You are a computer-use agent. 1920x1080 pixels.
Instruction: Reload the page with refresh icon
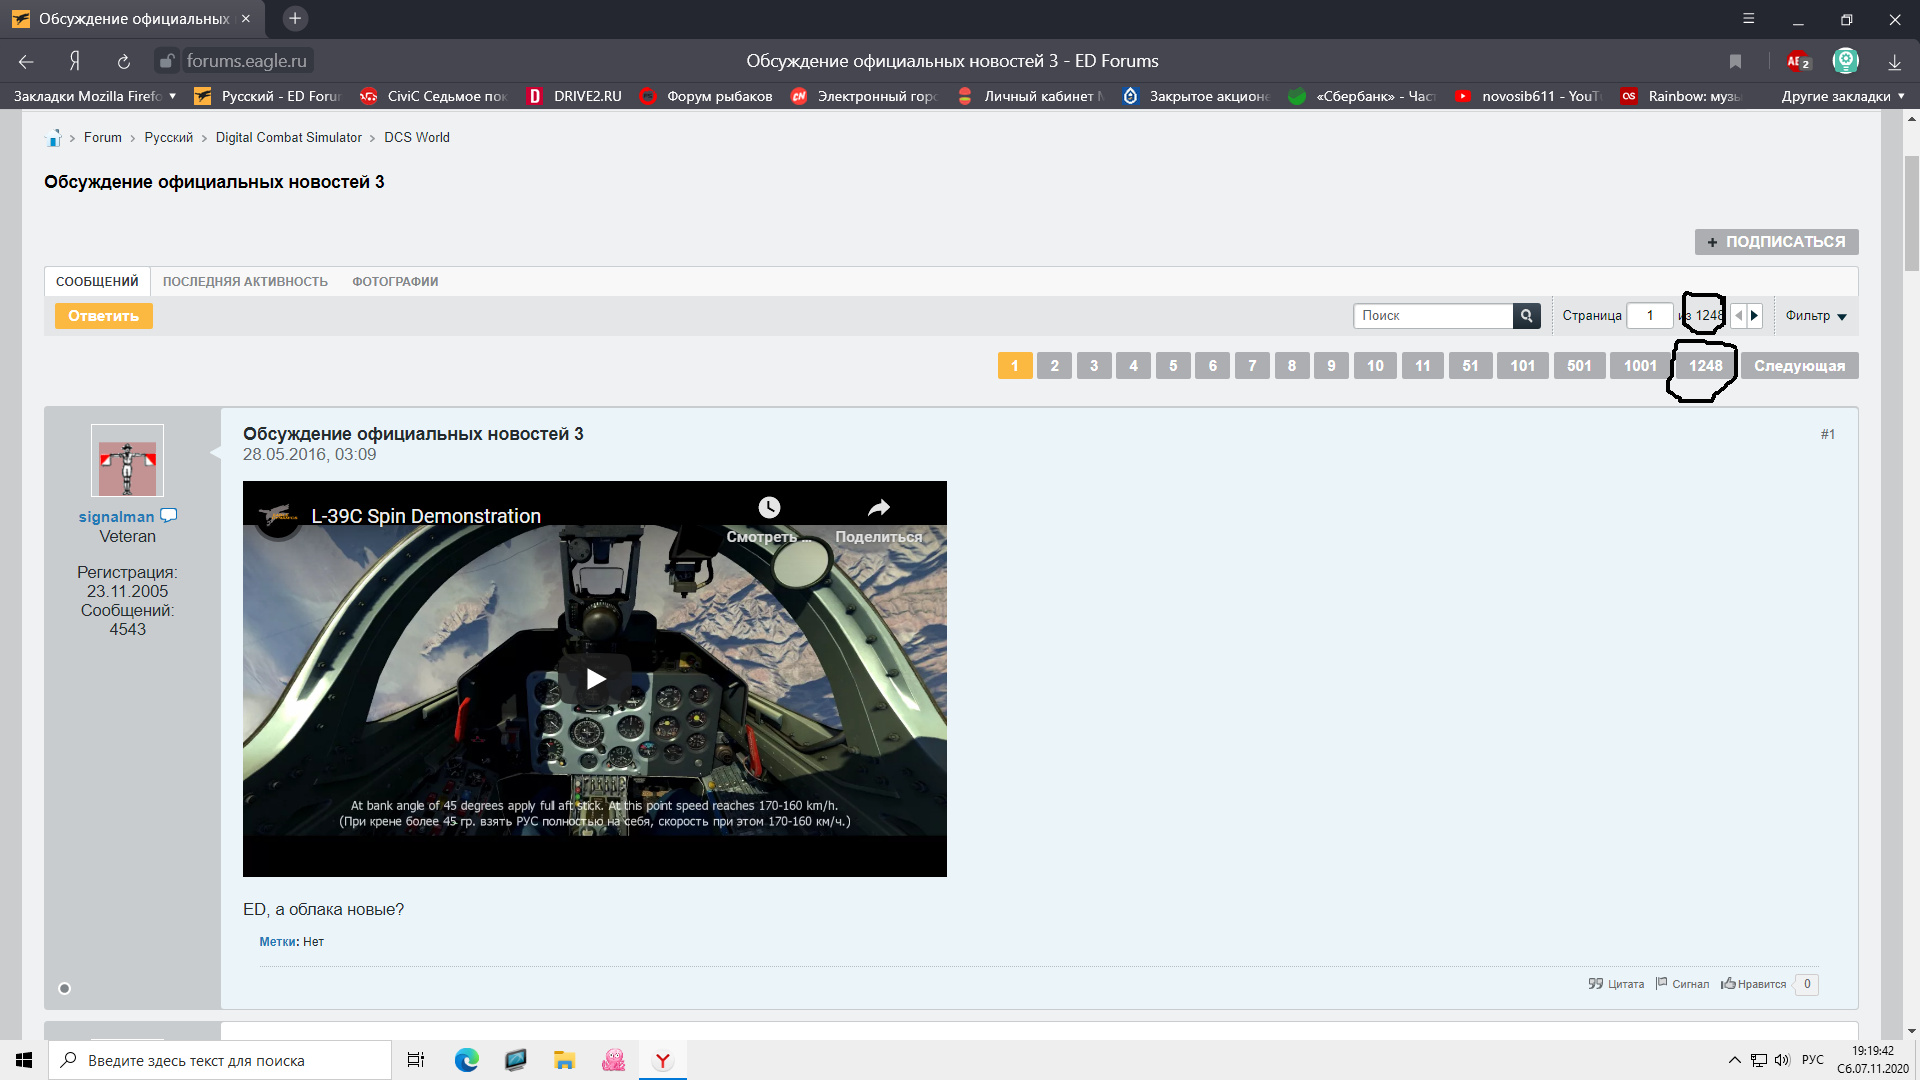point(124,62)
